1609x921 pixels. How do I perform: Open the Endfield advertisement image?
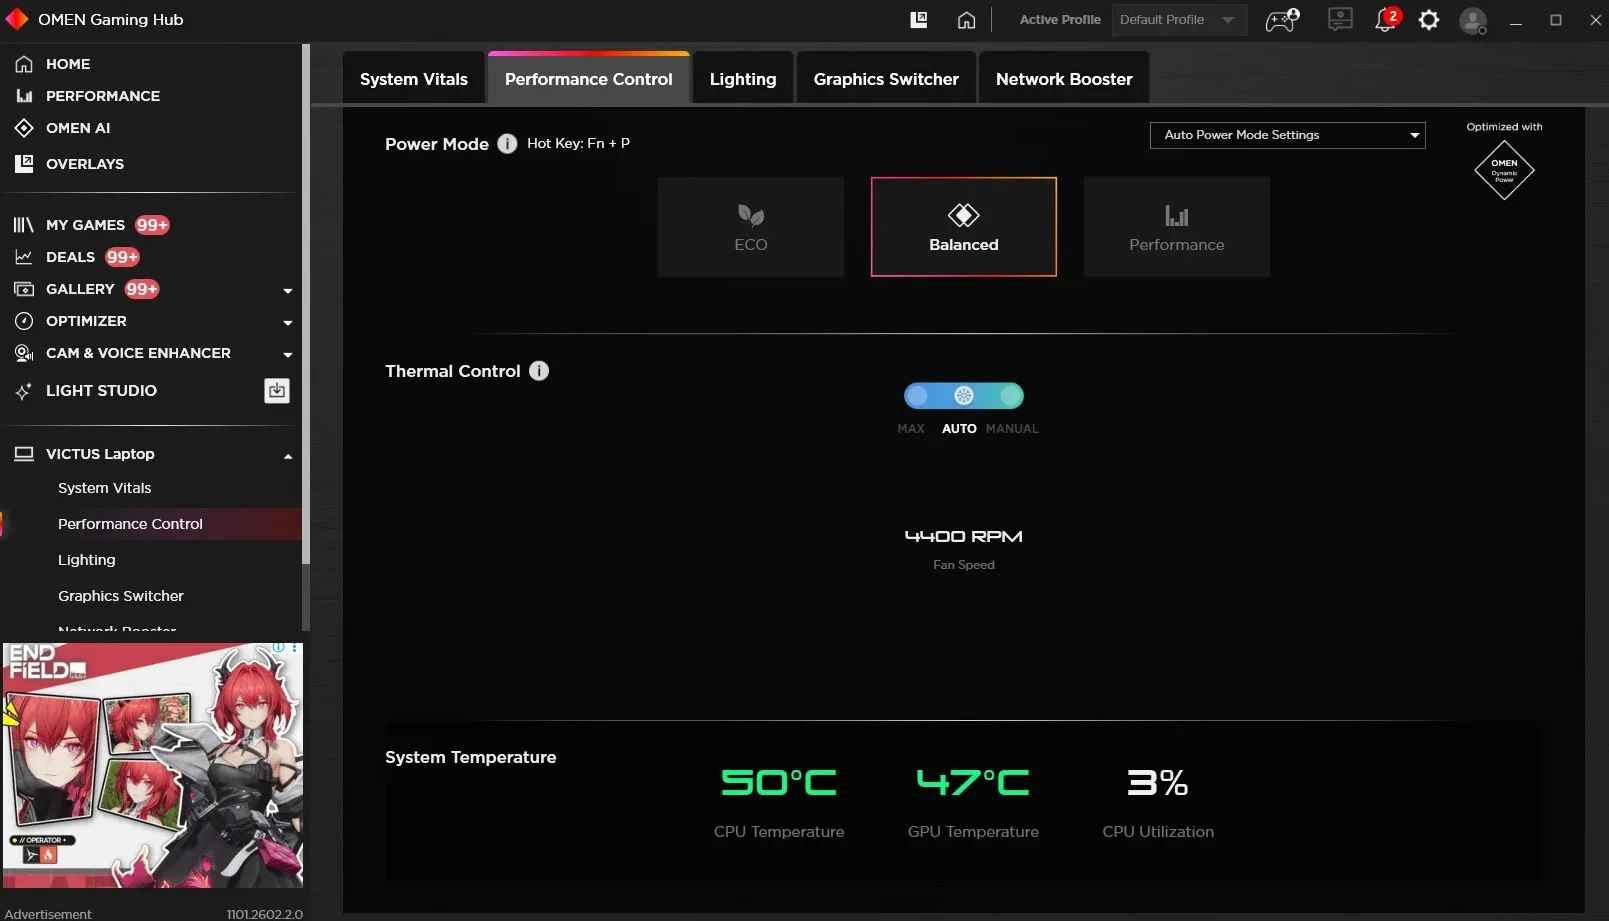[x=153, y=766]
